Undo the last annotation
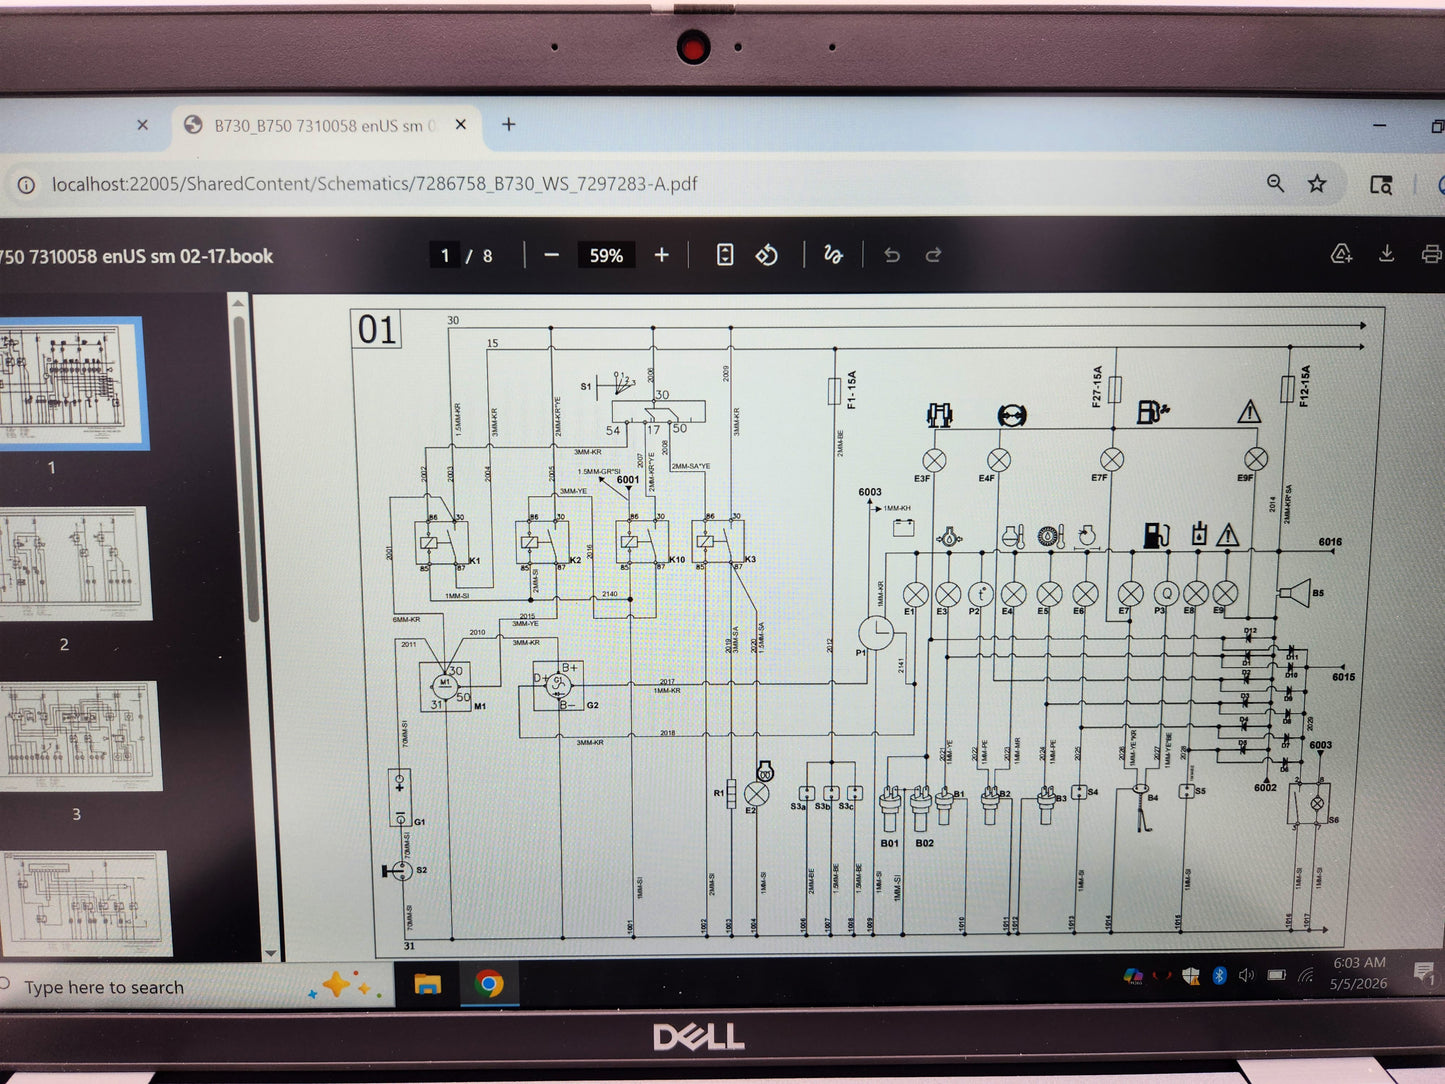Image resolution: width=1445 pixels, height=1084 pixels. point(892,256)
